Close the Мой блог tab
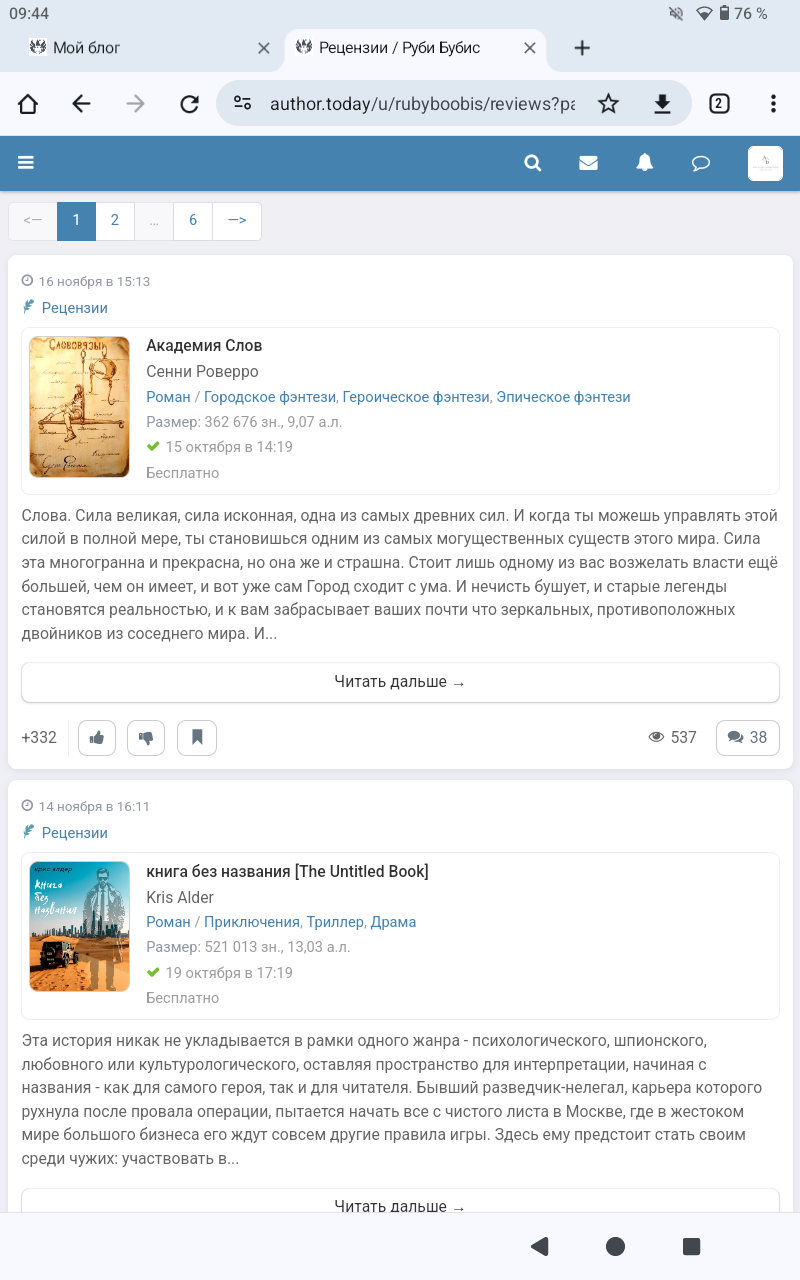 pyautogui.click(x=264, y=47)
